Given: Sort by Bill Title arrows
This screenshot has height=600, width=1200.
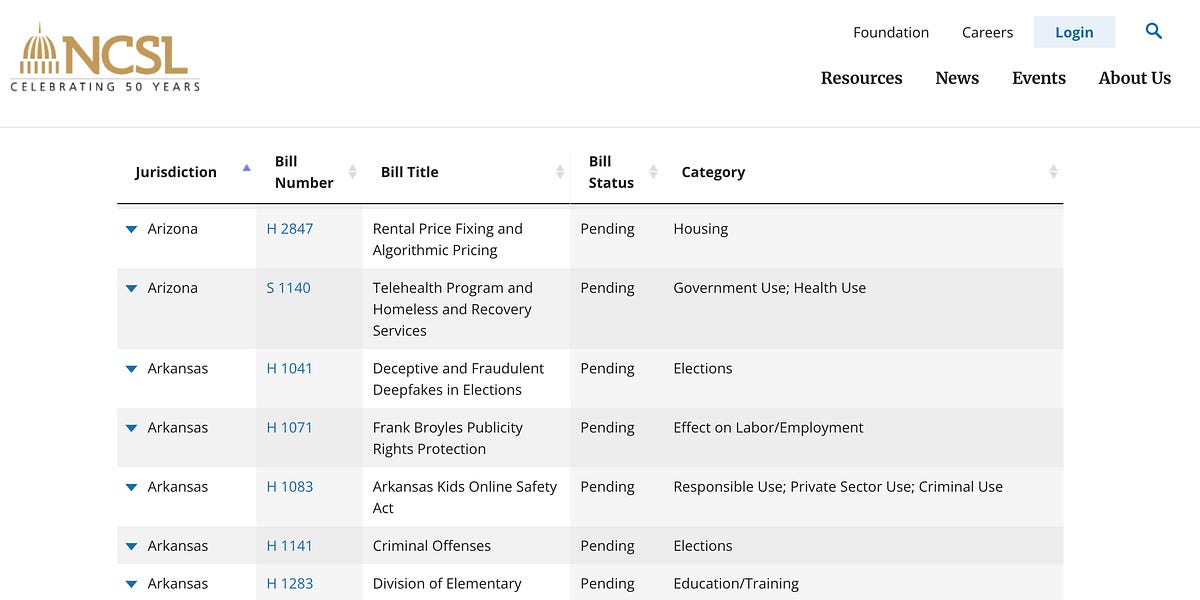Looking at the screenshot, I should coord(560,172).
